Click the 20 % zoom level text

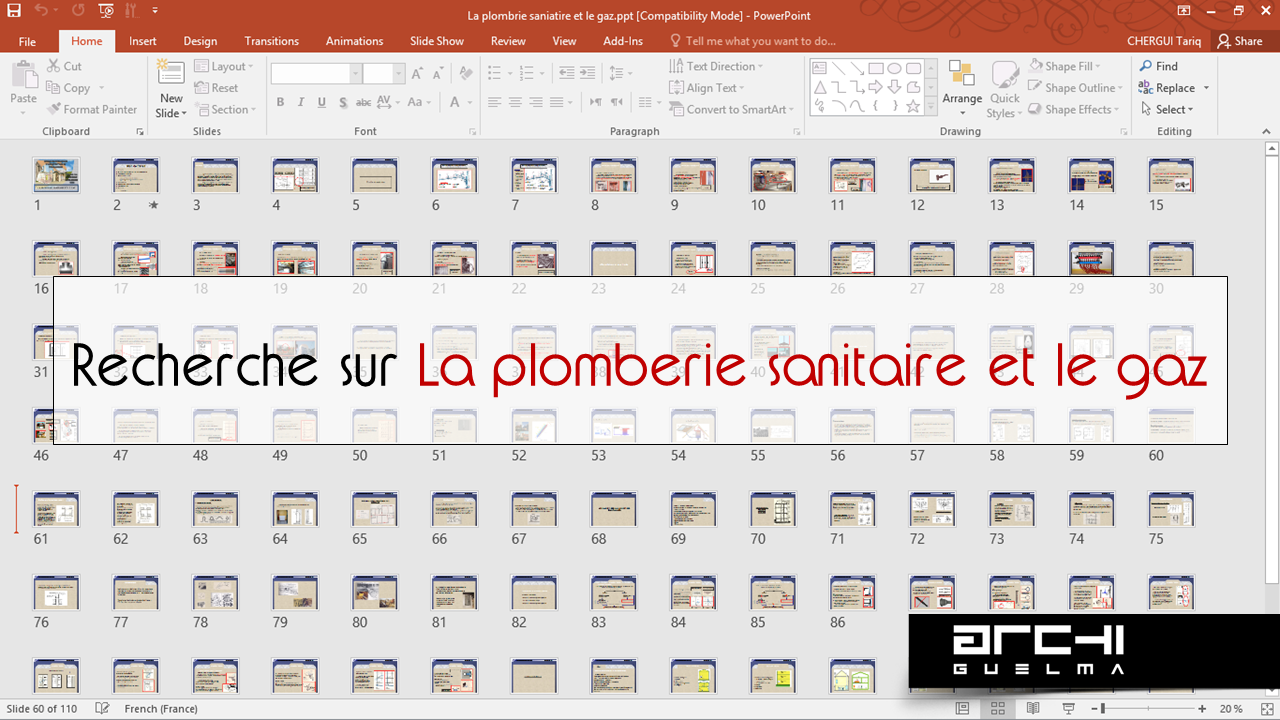(1231, 708)
